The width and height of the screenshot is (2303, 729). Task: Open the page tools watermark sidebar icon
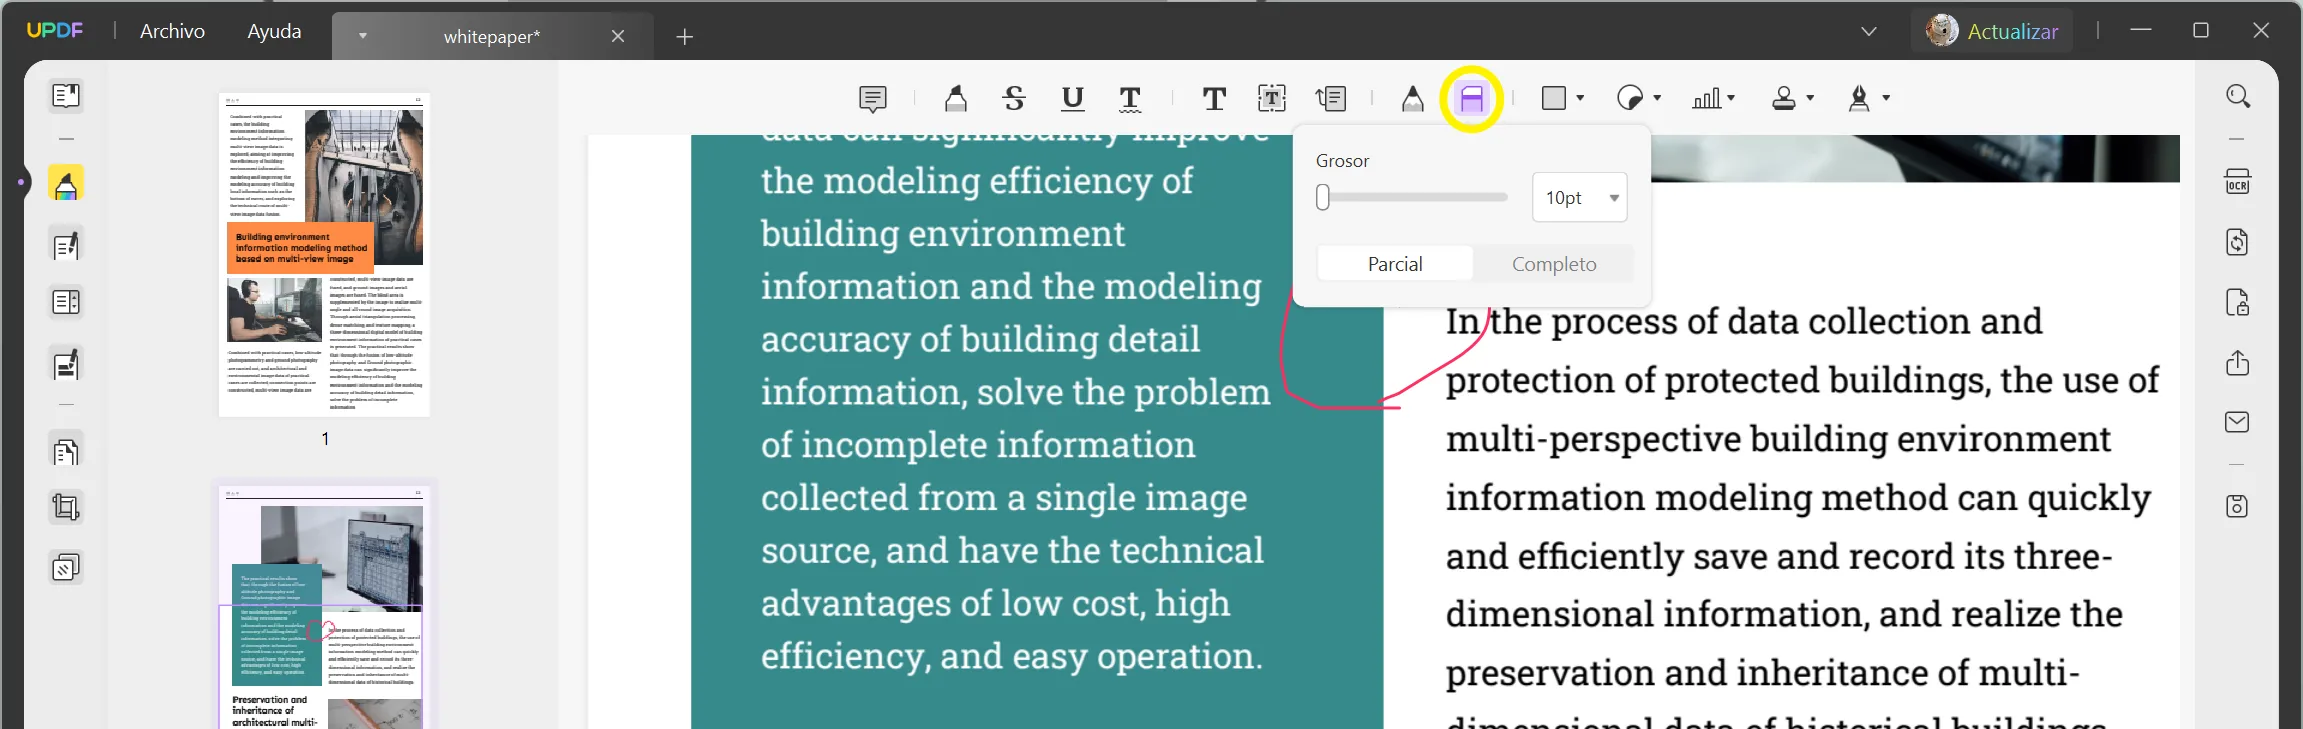(66, 568)
